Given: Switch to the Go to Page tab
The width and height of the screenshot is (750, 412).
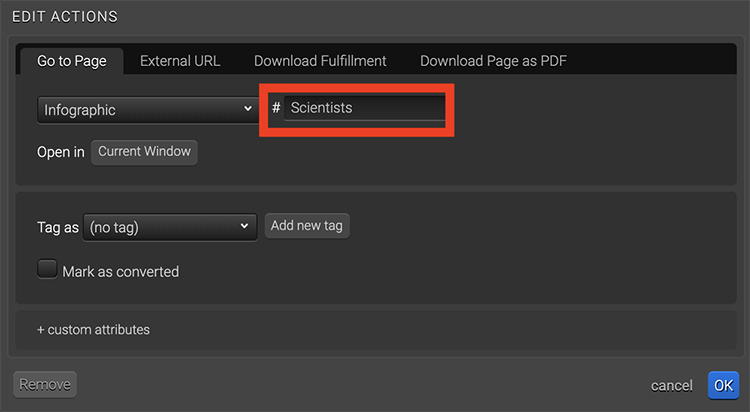Looking at the screenshot, I should 71,61.
